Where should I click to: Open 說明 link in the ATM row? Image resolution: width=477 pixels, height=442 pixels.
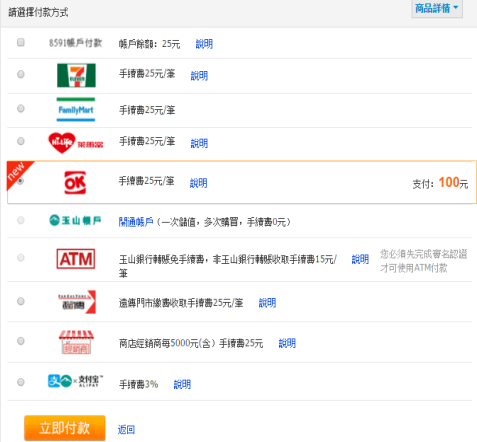[360, 259]
